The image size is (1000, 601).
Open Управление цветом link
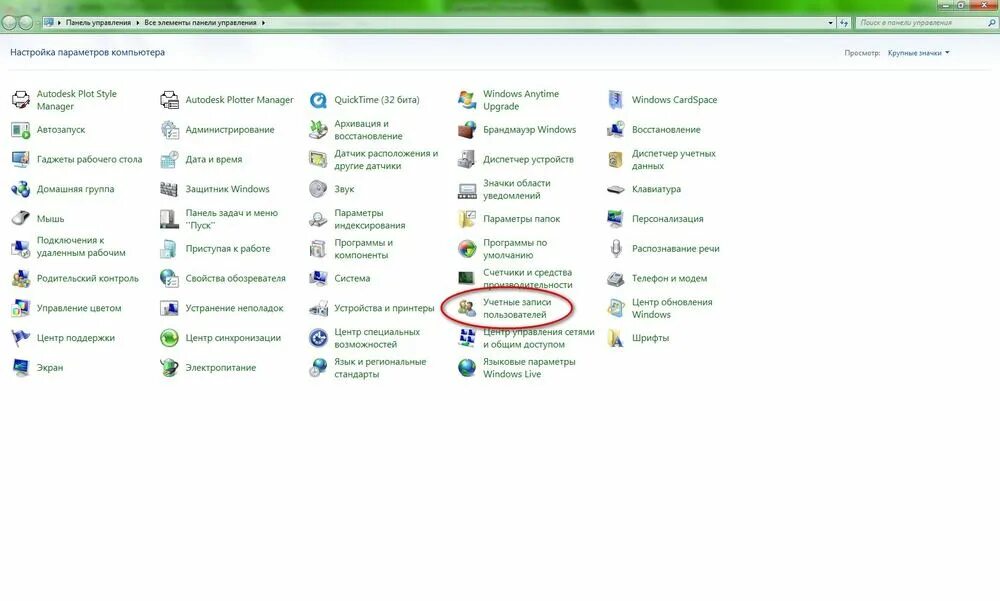click(x=78, y=308)
